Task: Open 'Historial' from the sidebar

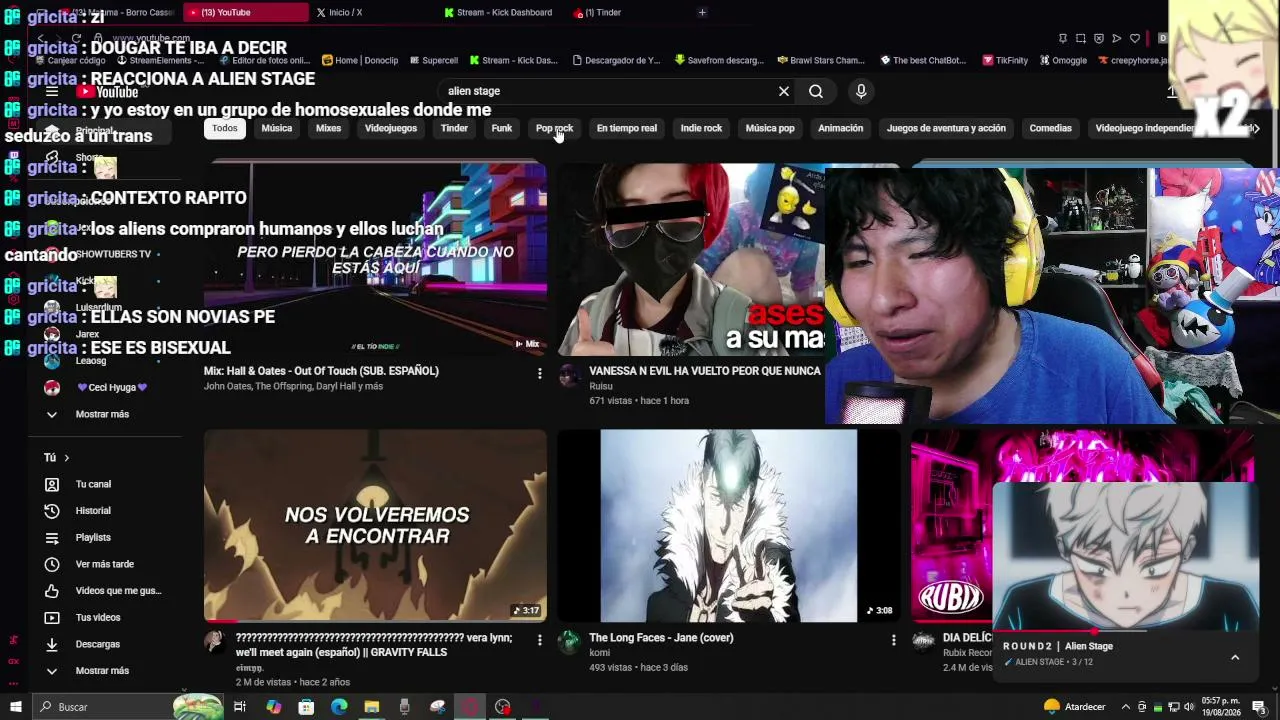Action: click(105, 511)
